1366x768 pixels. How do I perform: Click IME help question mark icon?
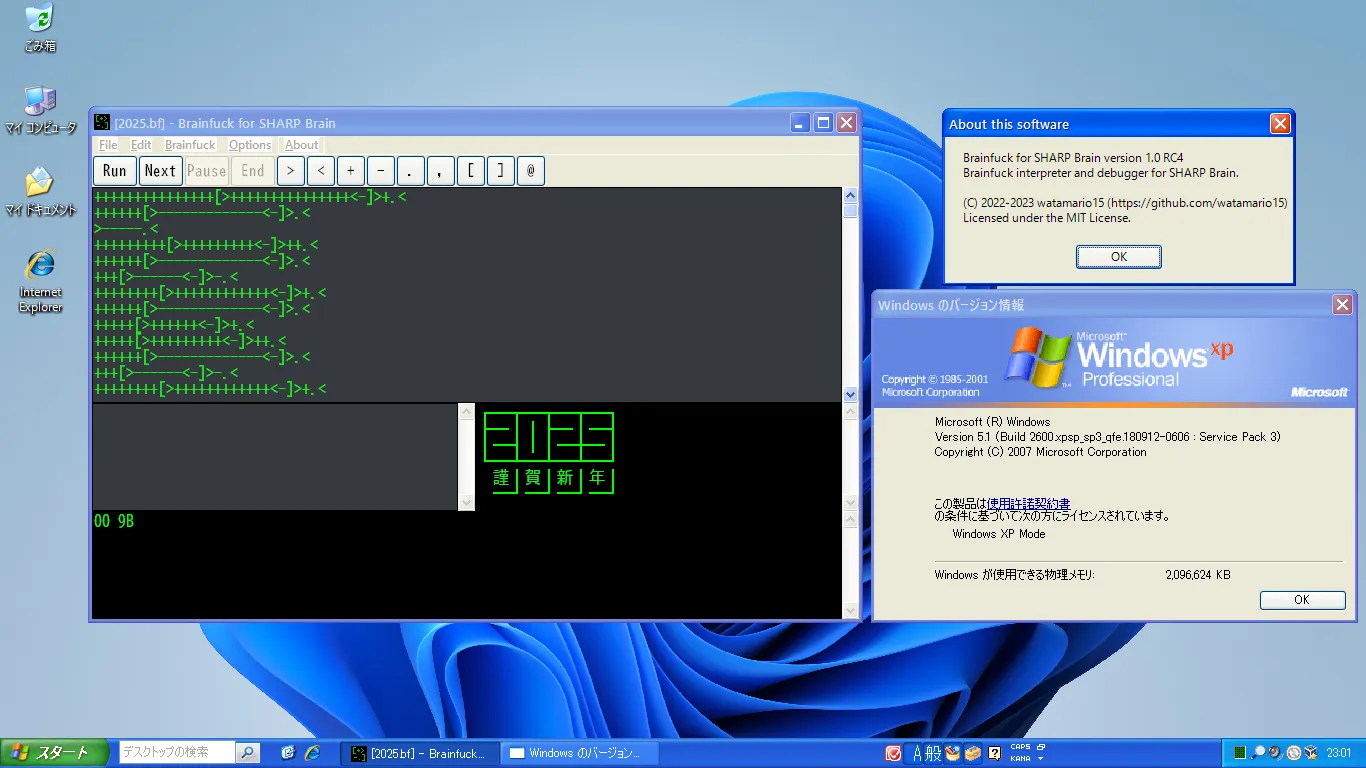(995, 753)
